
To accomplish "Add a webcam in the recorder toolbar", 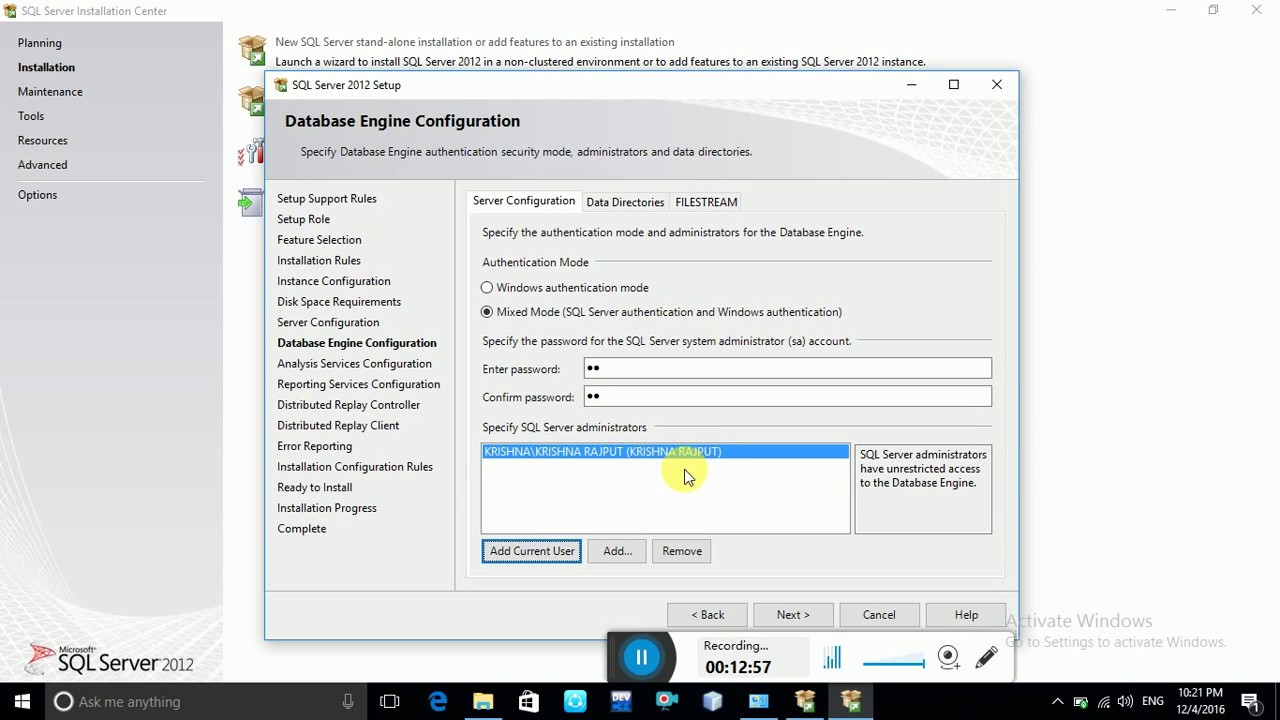I will [x=949, y=657].
